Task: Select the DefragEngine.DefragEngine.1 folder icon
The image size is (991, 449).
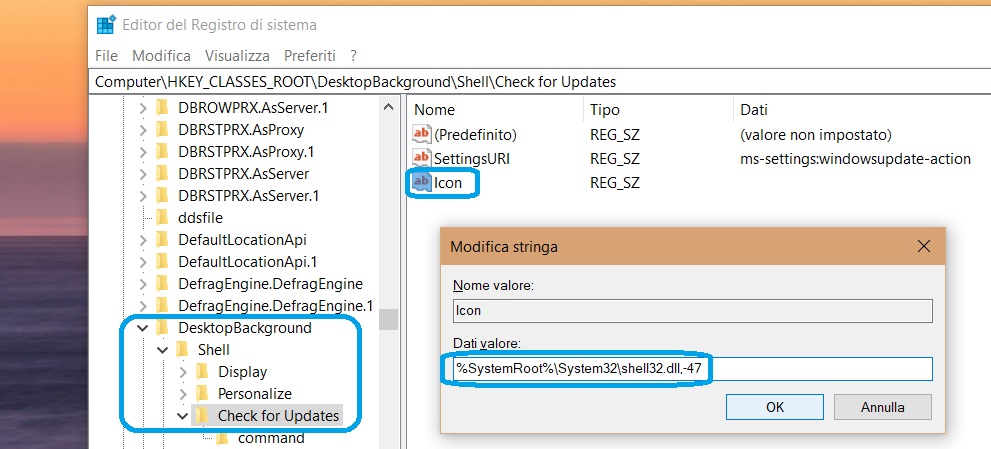Action: (x=162, y=306)
